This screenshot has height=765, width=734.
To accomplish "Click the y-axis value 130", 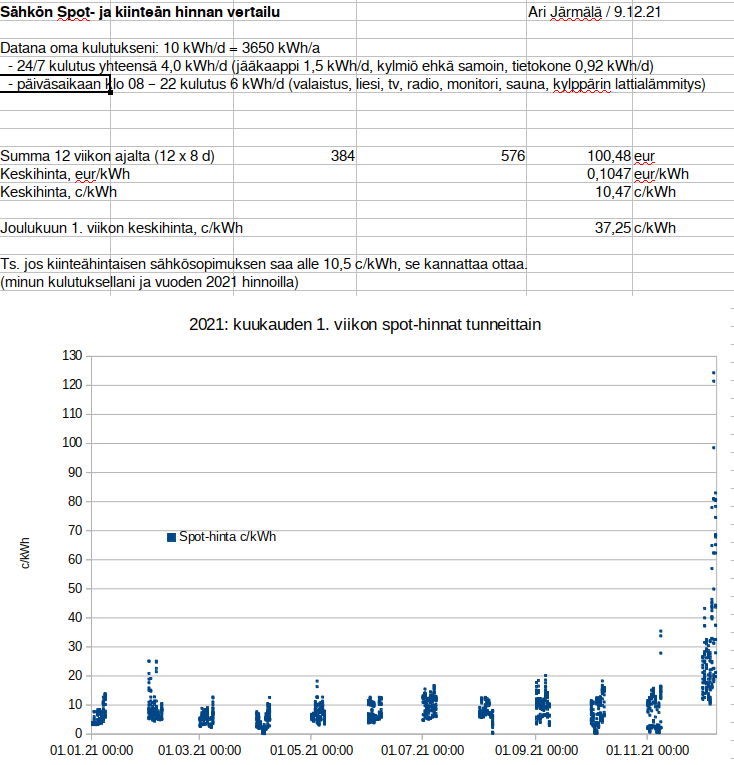I will coord(70,355).
